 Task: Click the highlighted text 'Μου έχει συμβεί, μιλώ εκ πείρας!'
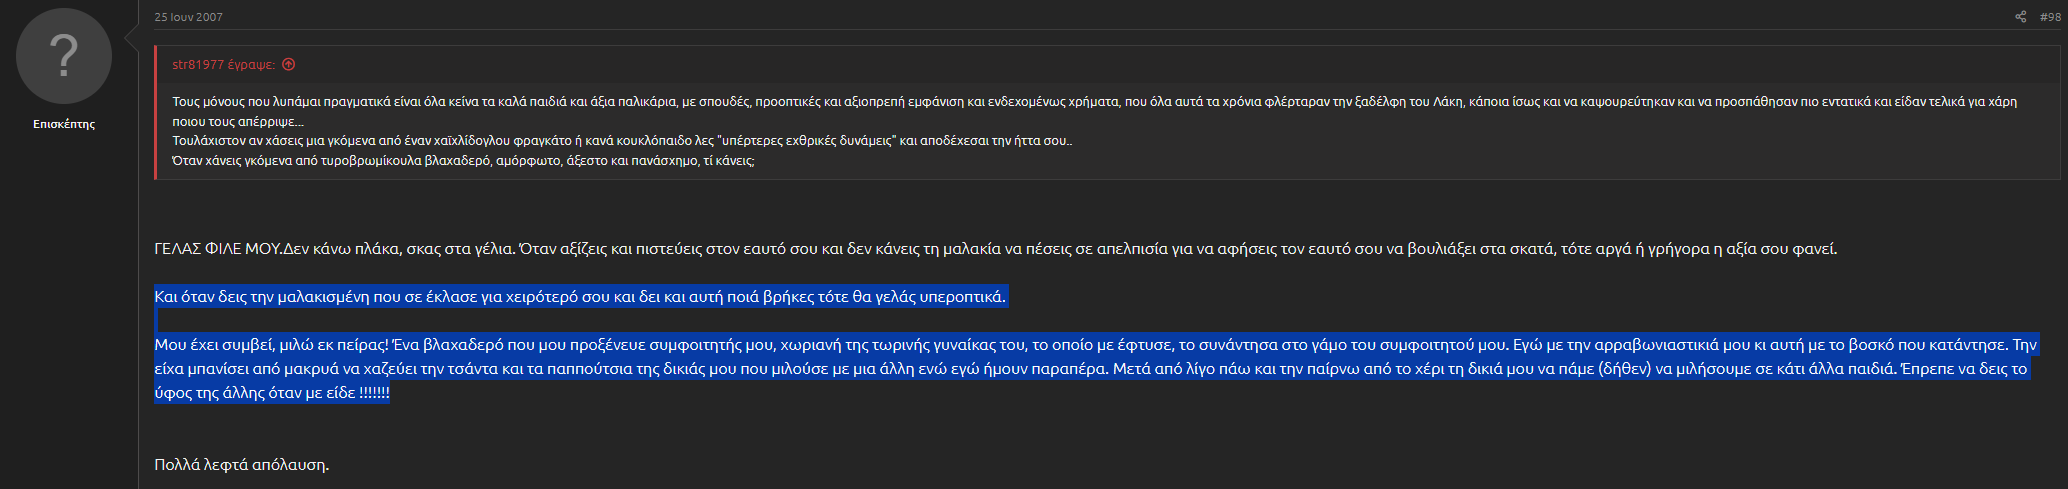[272, 345]
